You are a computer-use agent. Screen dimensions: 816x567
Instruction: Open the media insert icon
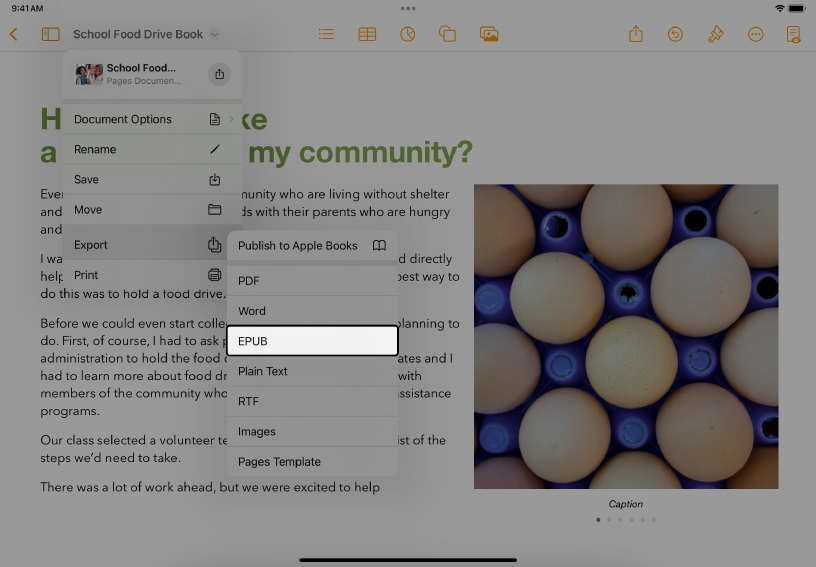(x=489, y=34)
